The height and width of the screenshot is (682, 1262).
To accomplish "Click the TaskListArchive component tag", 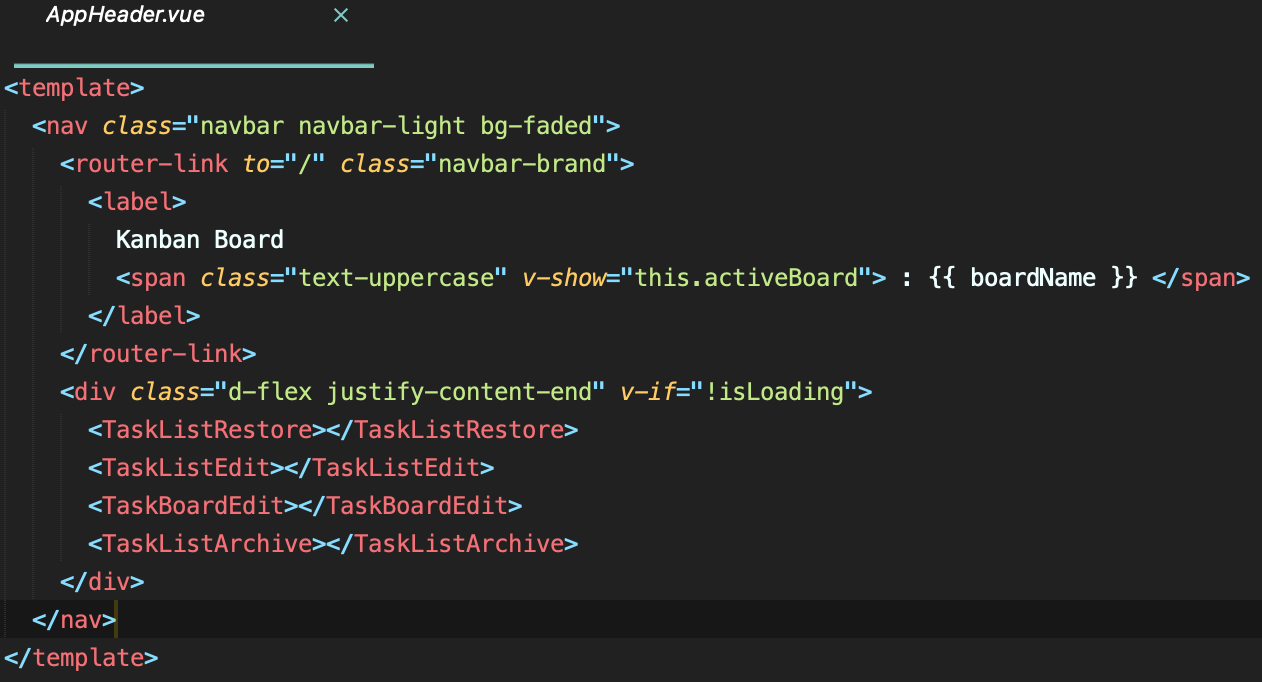I will (200, 543).
